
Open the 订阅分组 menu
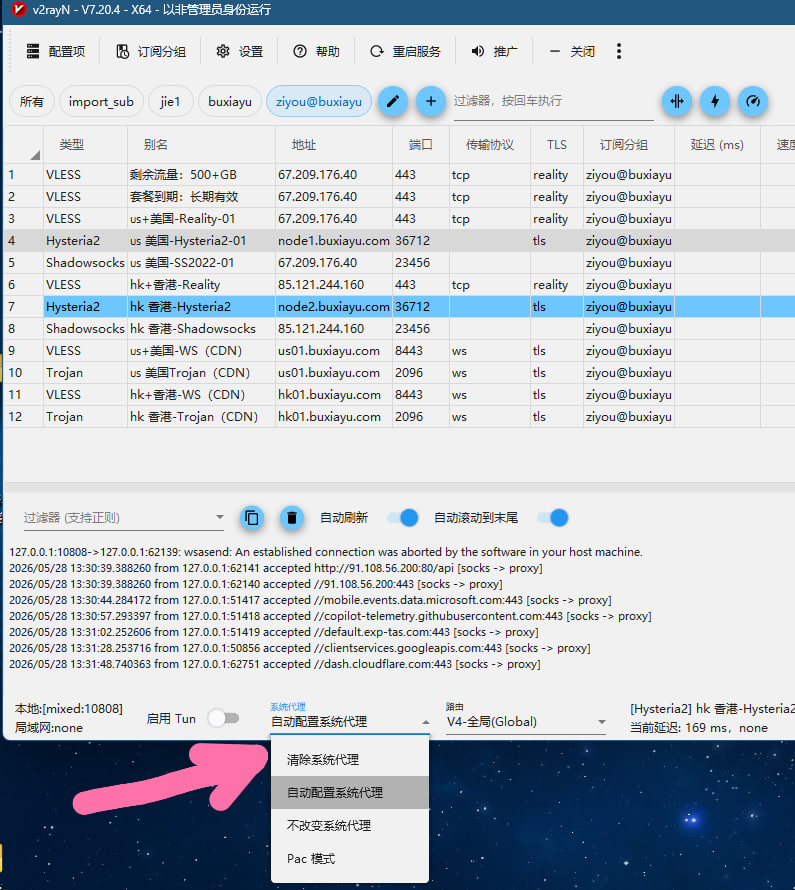(151, 52)
